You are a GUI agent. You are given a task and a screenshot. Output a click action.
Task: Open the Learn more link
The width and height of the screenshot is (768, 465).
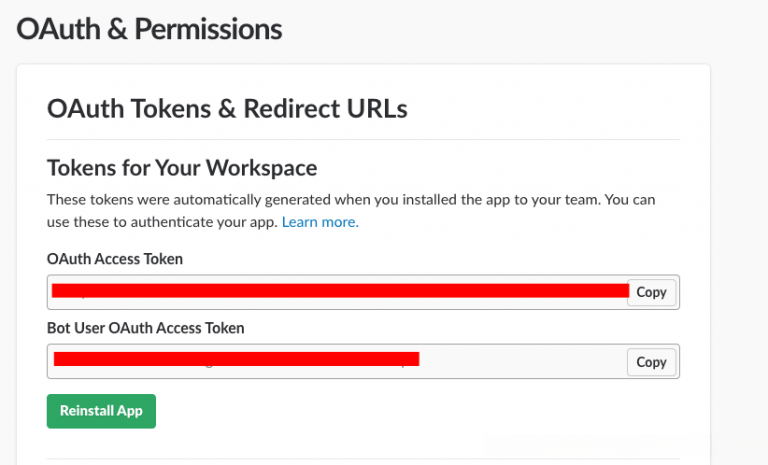[x=320, y=222]
